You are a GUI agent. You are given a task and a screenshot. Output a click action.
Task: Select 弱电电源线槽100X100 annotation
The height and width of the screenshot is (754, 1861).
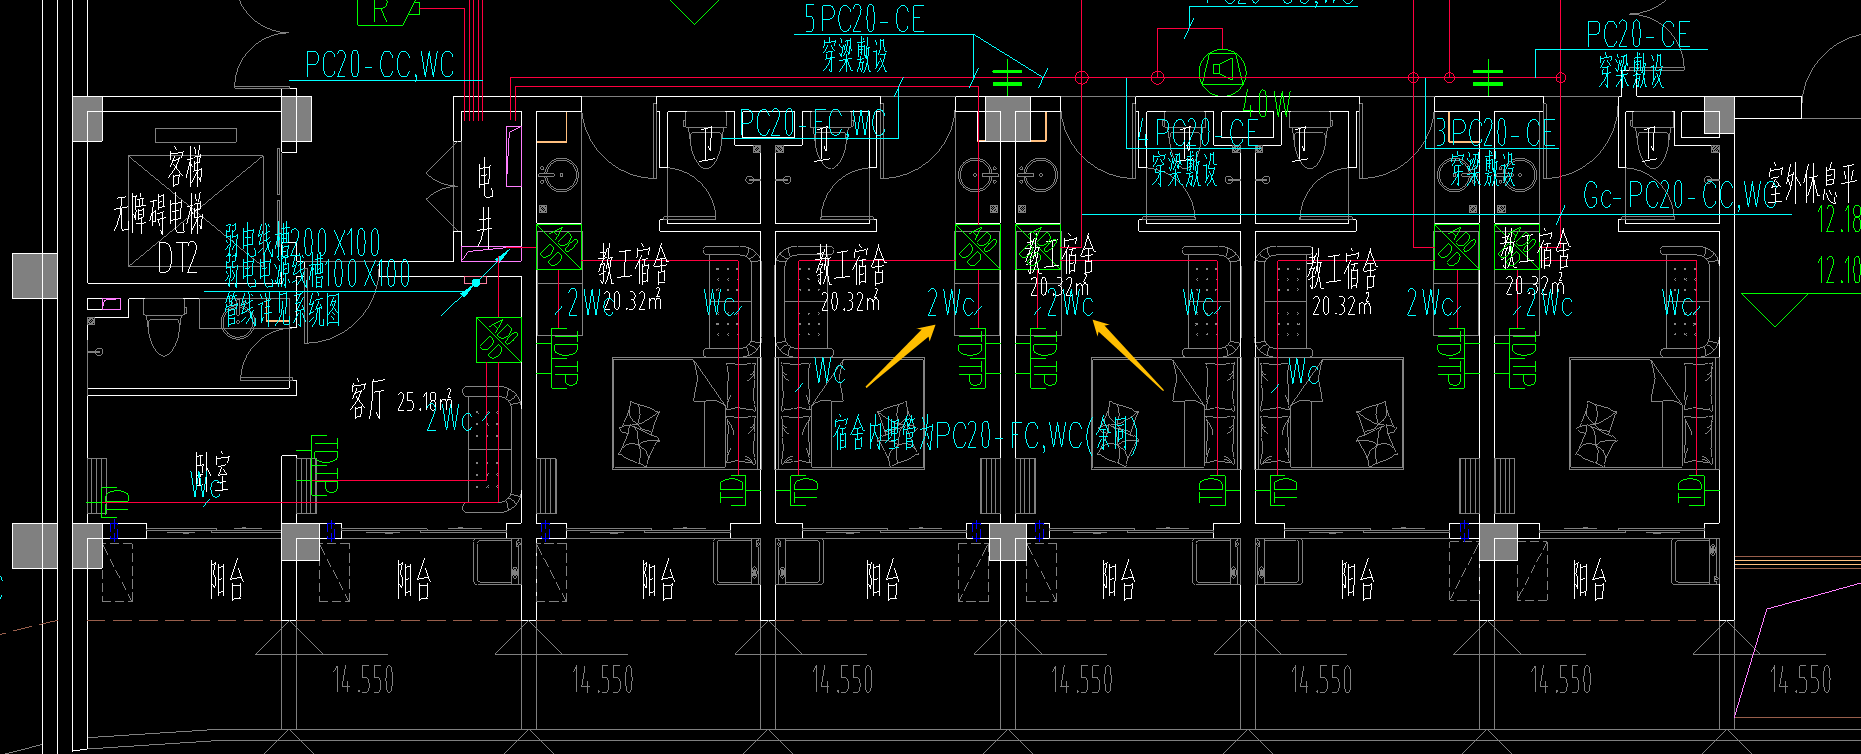pos(317,272)
